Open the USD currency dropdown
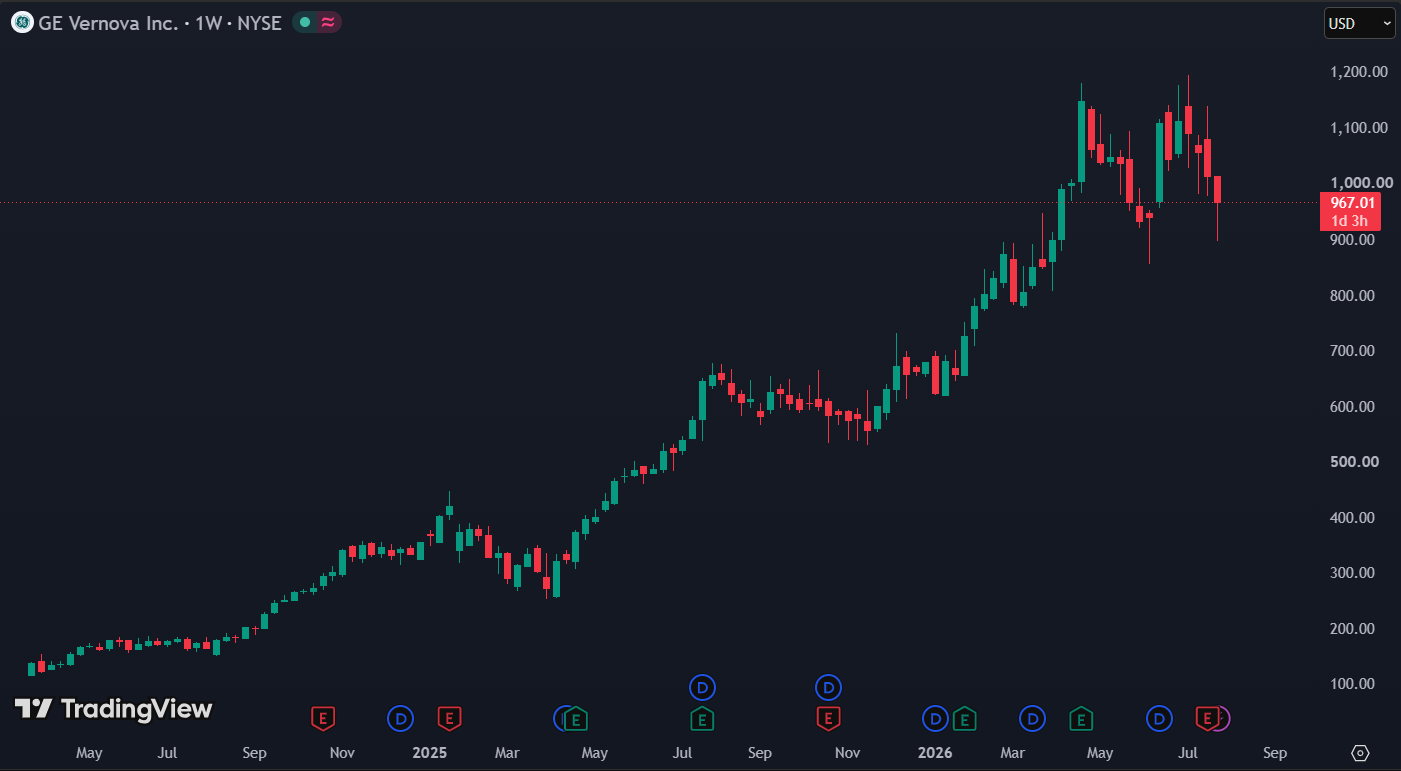This screenshot has width=1401, height=771. pyautogui.click(x=1359, y=23)
